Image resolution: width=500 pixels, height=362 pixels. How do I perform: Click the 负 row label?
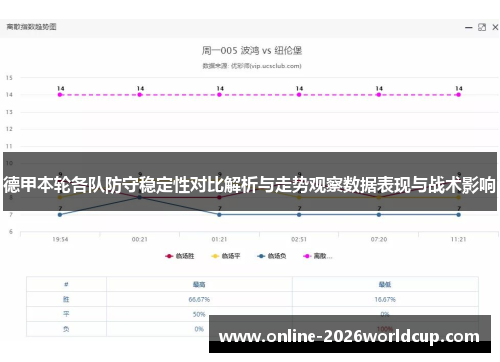tap(66, 329)
